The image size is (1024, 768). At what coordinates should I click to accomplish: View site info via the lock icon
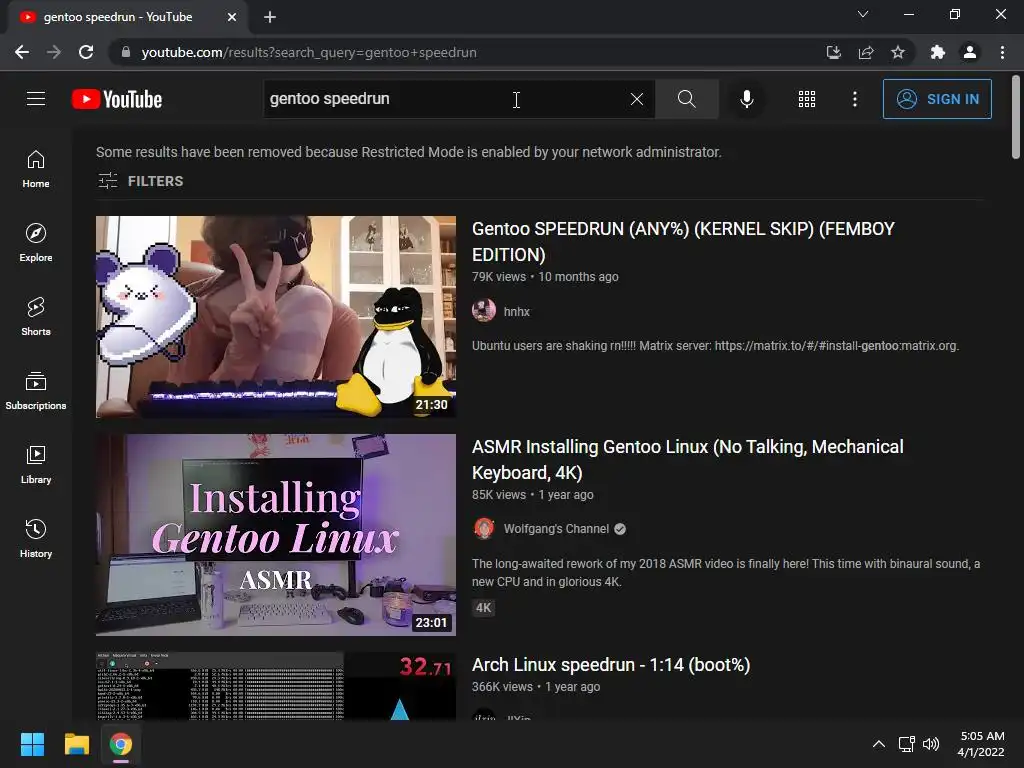[x=126, y=52]
